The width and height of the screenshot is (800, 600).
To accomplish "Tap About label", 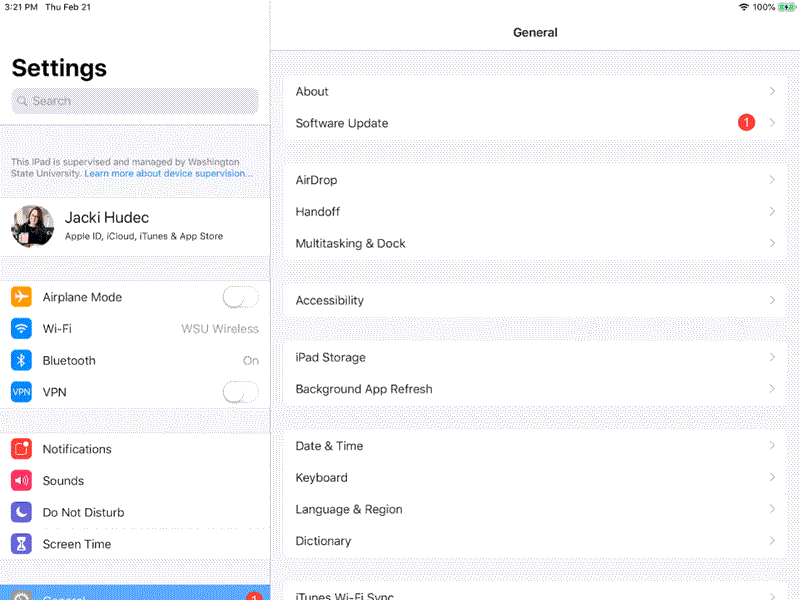I will tap(312, 91).
